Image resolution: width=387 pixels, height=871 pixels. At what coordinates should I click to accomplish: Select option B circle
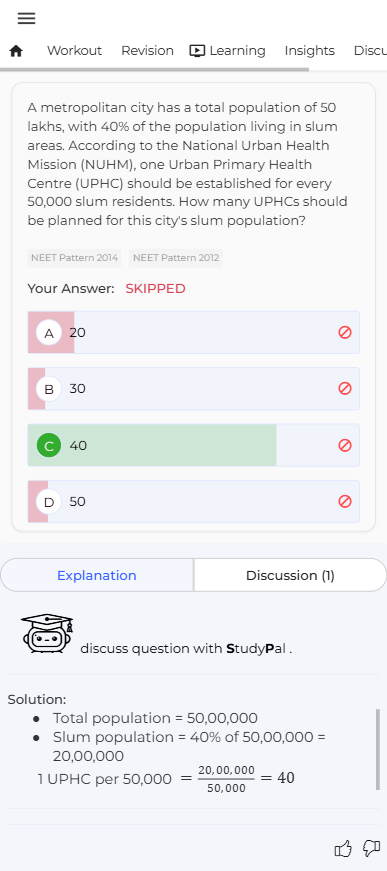[x=49, y=389]
